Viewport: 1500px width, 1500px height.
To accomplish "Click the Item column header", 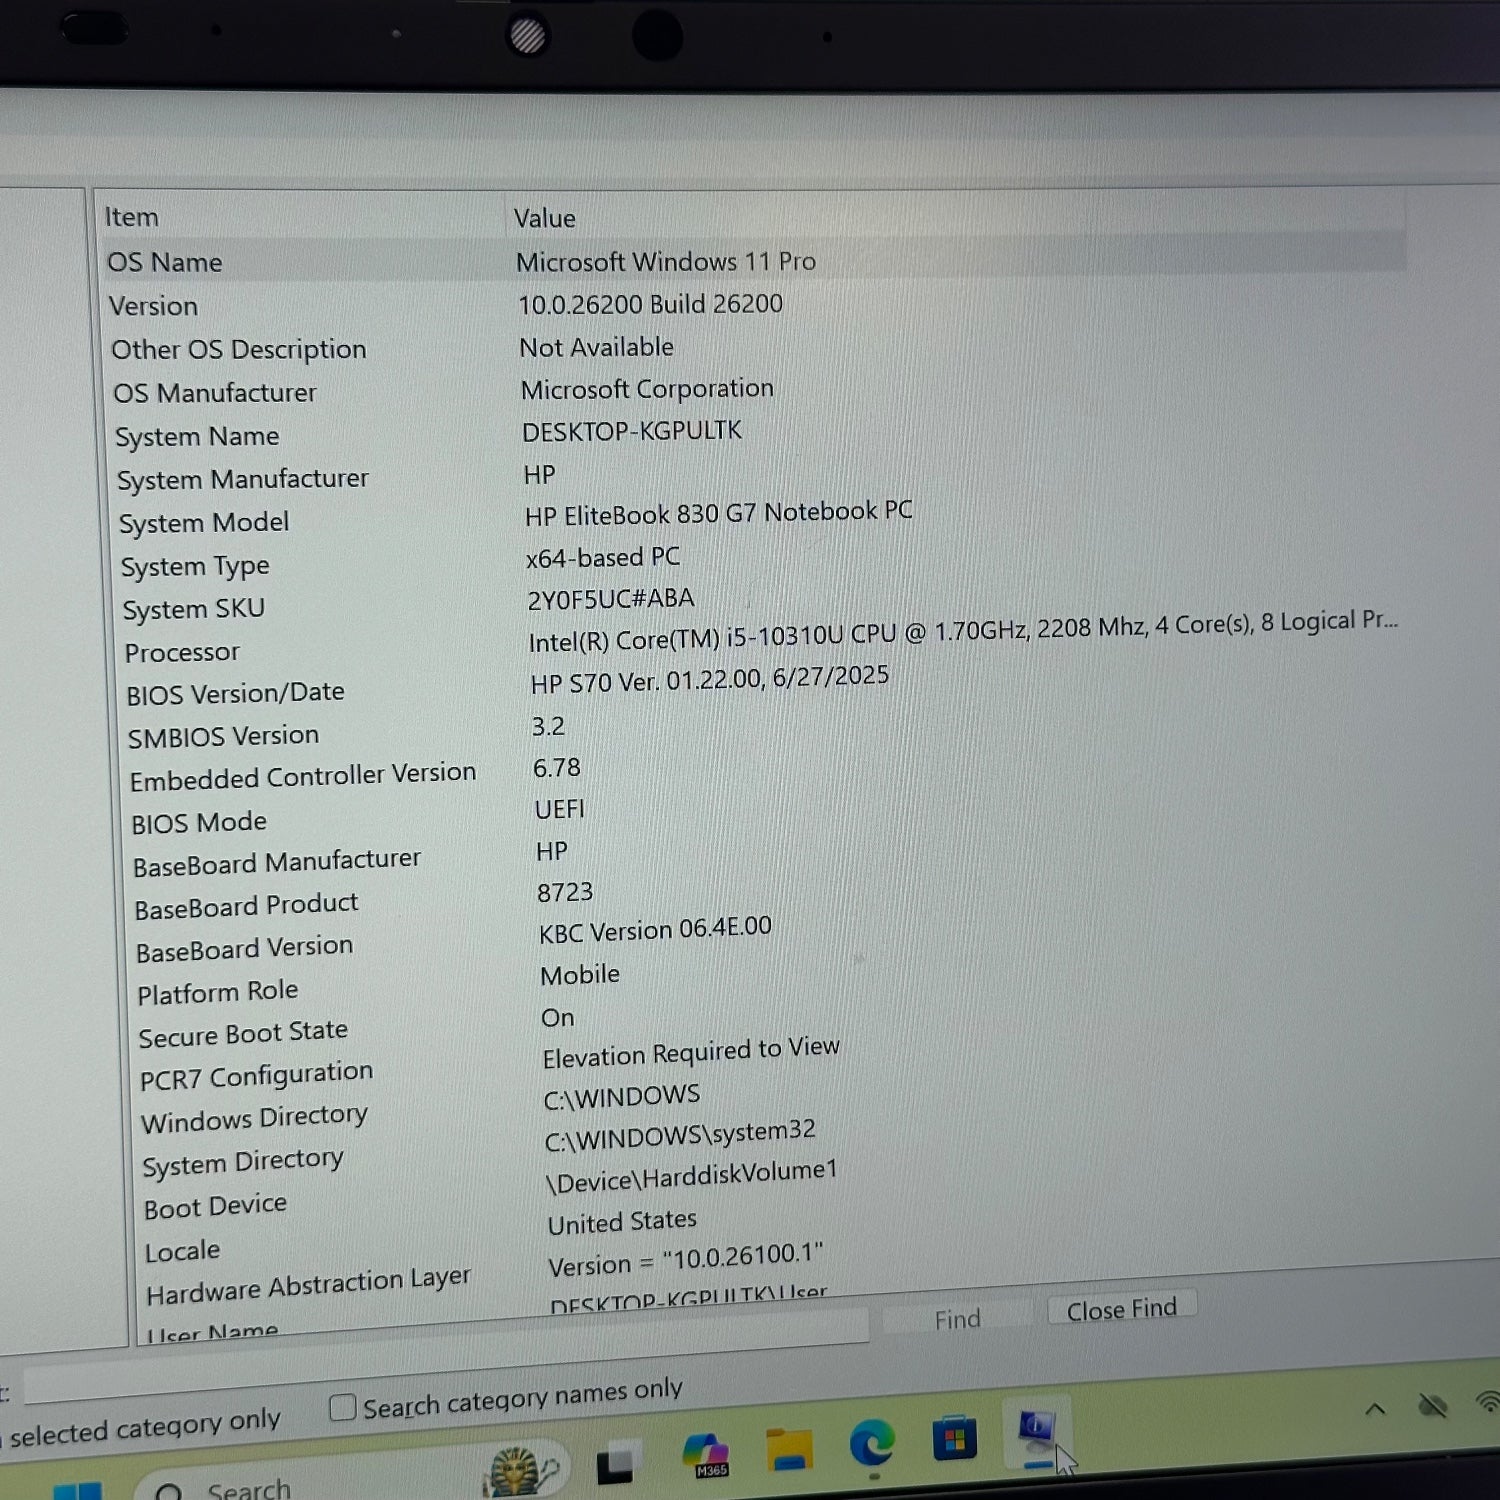I will click(x=132, y=217).
